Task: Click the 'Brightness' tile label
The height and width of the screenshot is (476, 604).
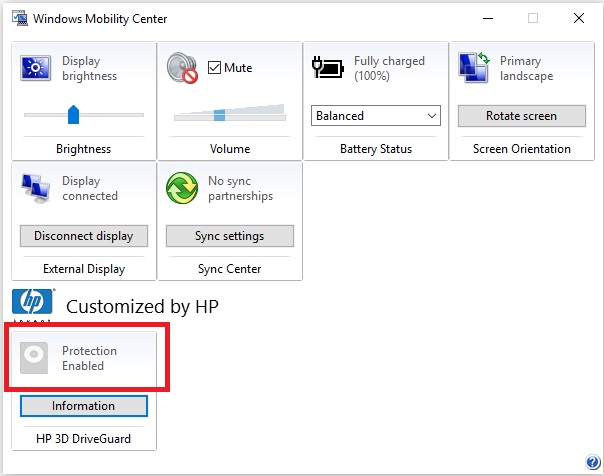Action: click(x=84, y=149)
